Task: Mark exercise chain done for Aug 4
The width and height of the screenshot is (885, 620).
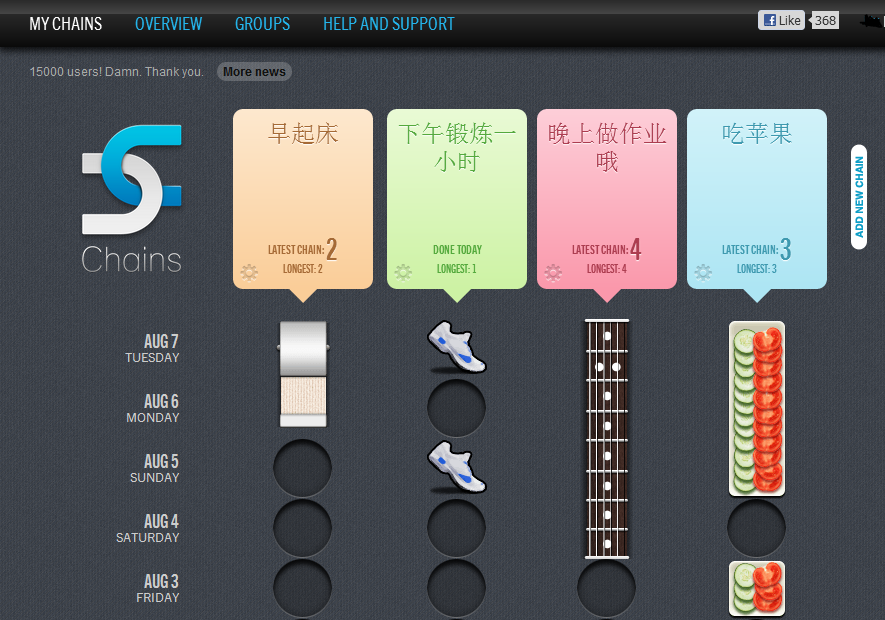Action: [x=457, y=527]
